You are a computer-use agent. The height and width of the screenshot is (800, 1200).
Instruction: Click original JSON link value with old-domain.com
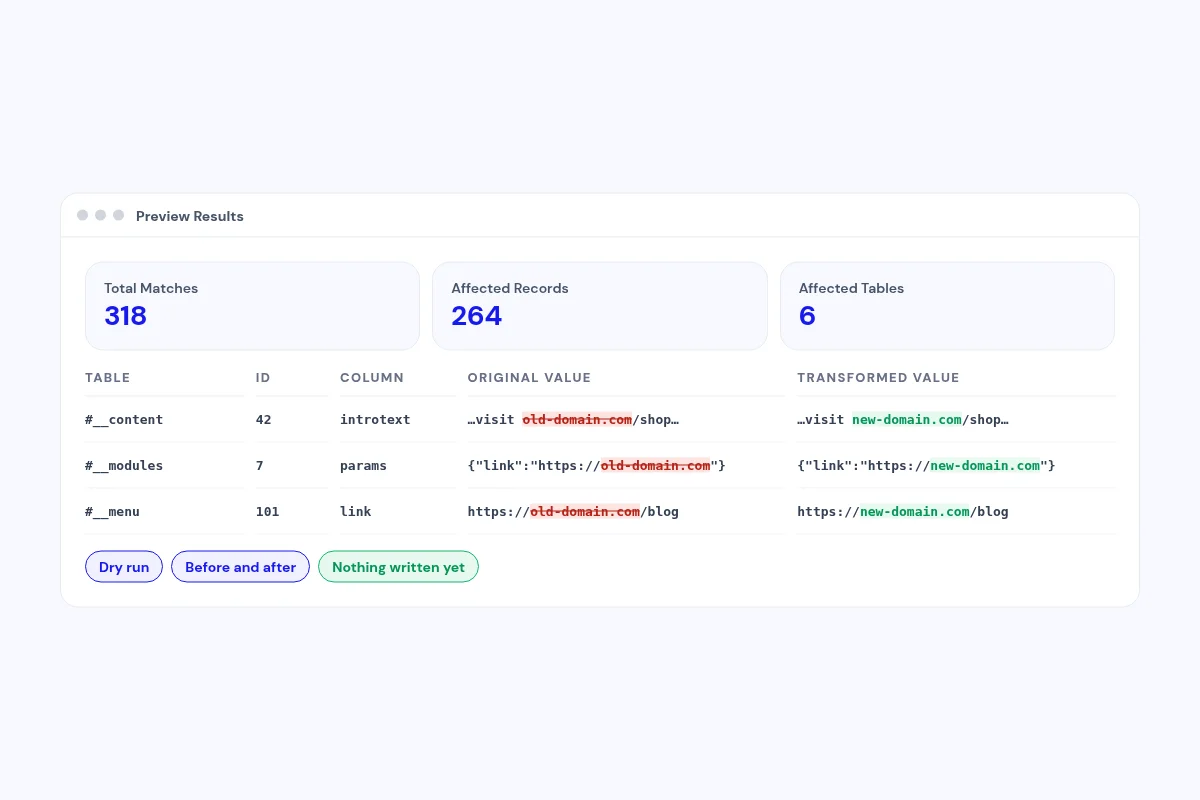597,466
